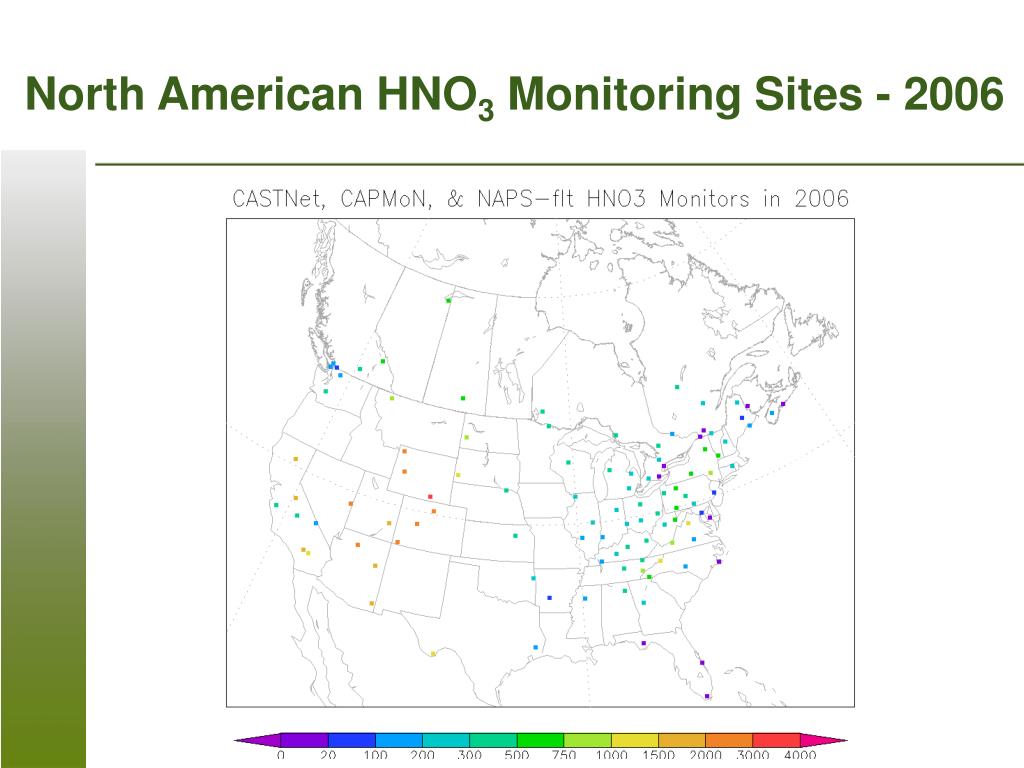Pick the light blue 100–200 color bar segment

pyautogui.click(x=398, y=740)
